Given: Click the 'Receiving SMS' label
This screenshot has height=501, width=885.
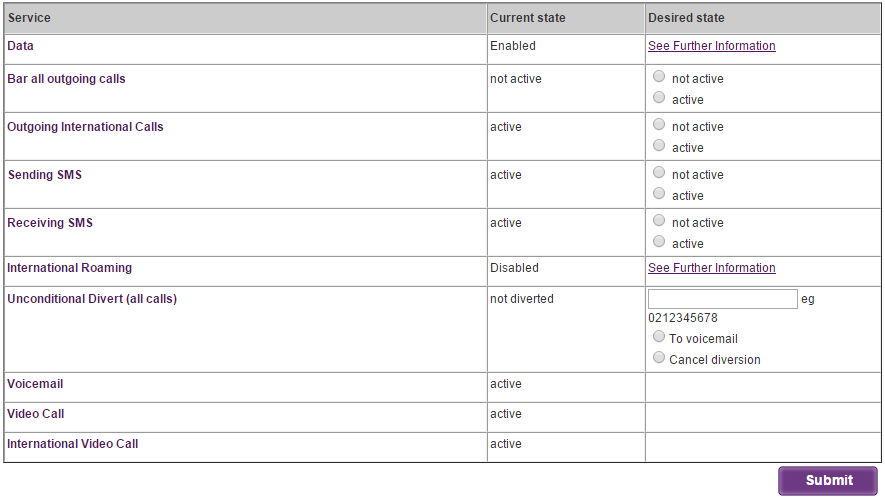Looking at the screenshot, I should click(50, 223).
